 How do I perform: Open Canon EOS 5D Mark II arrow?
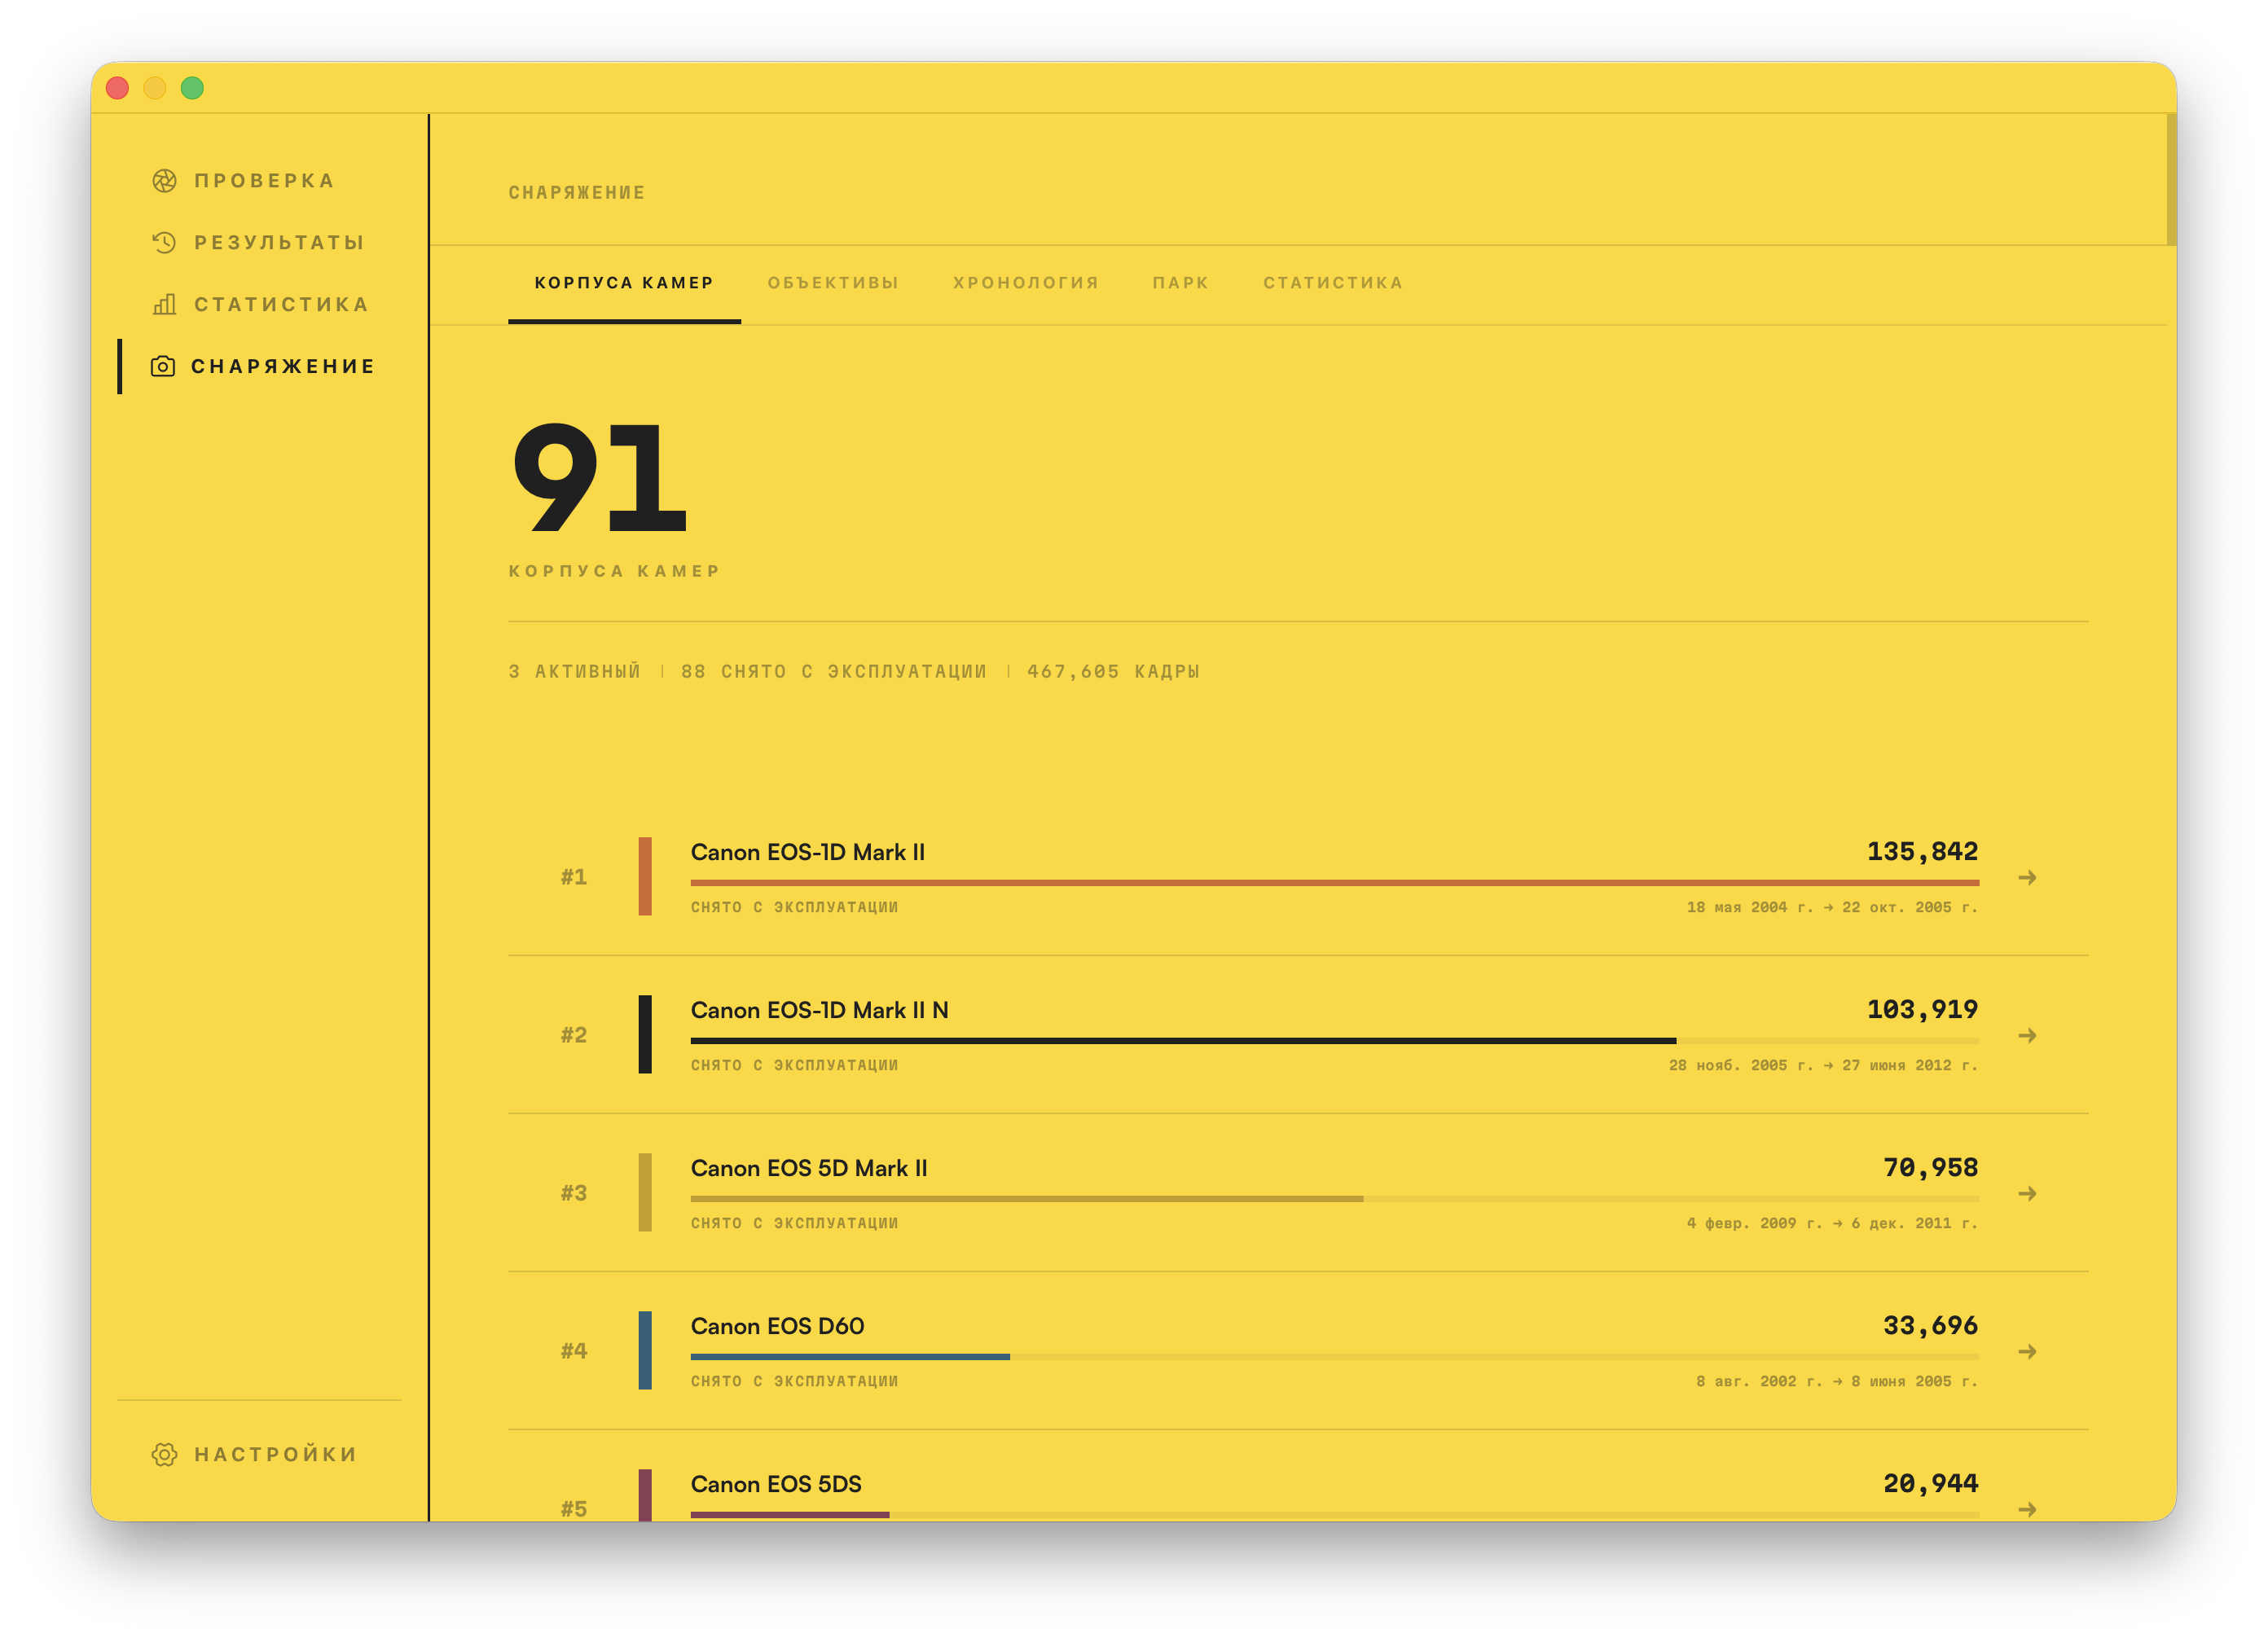(x=2027, y=1193)
